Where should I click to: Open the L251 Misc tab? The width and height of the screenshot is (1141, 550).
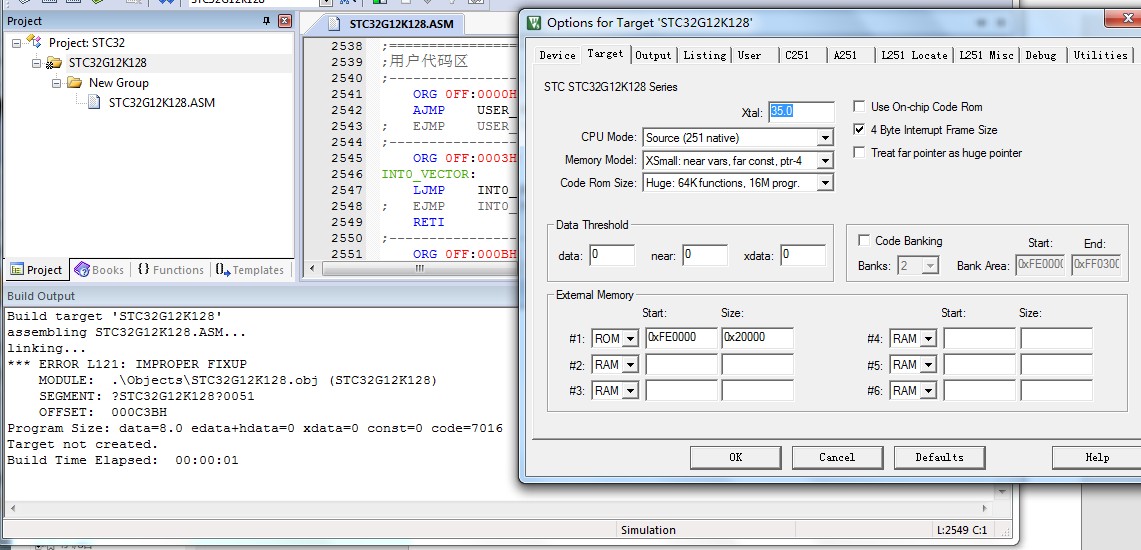(x=986, y=55)
